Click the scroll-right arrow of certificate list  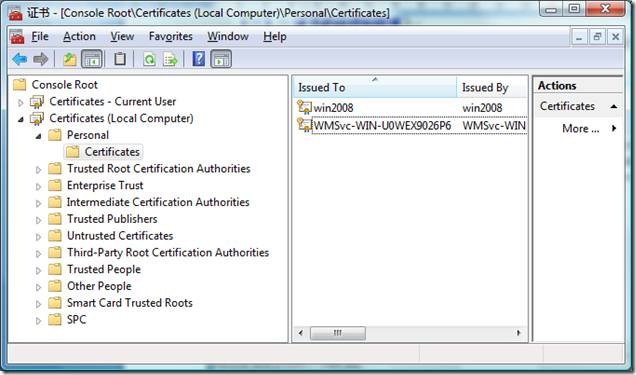(x=518, y=333)
